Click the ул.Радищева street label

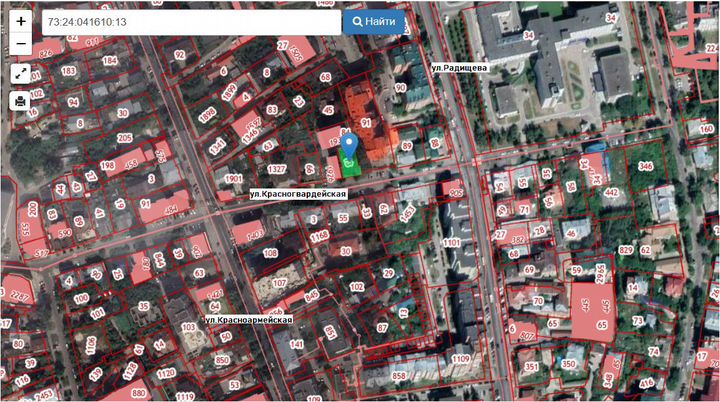tap(458, 67)
